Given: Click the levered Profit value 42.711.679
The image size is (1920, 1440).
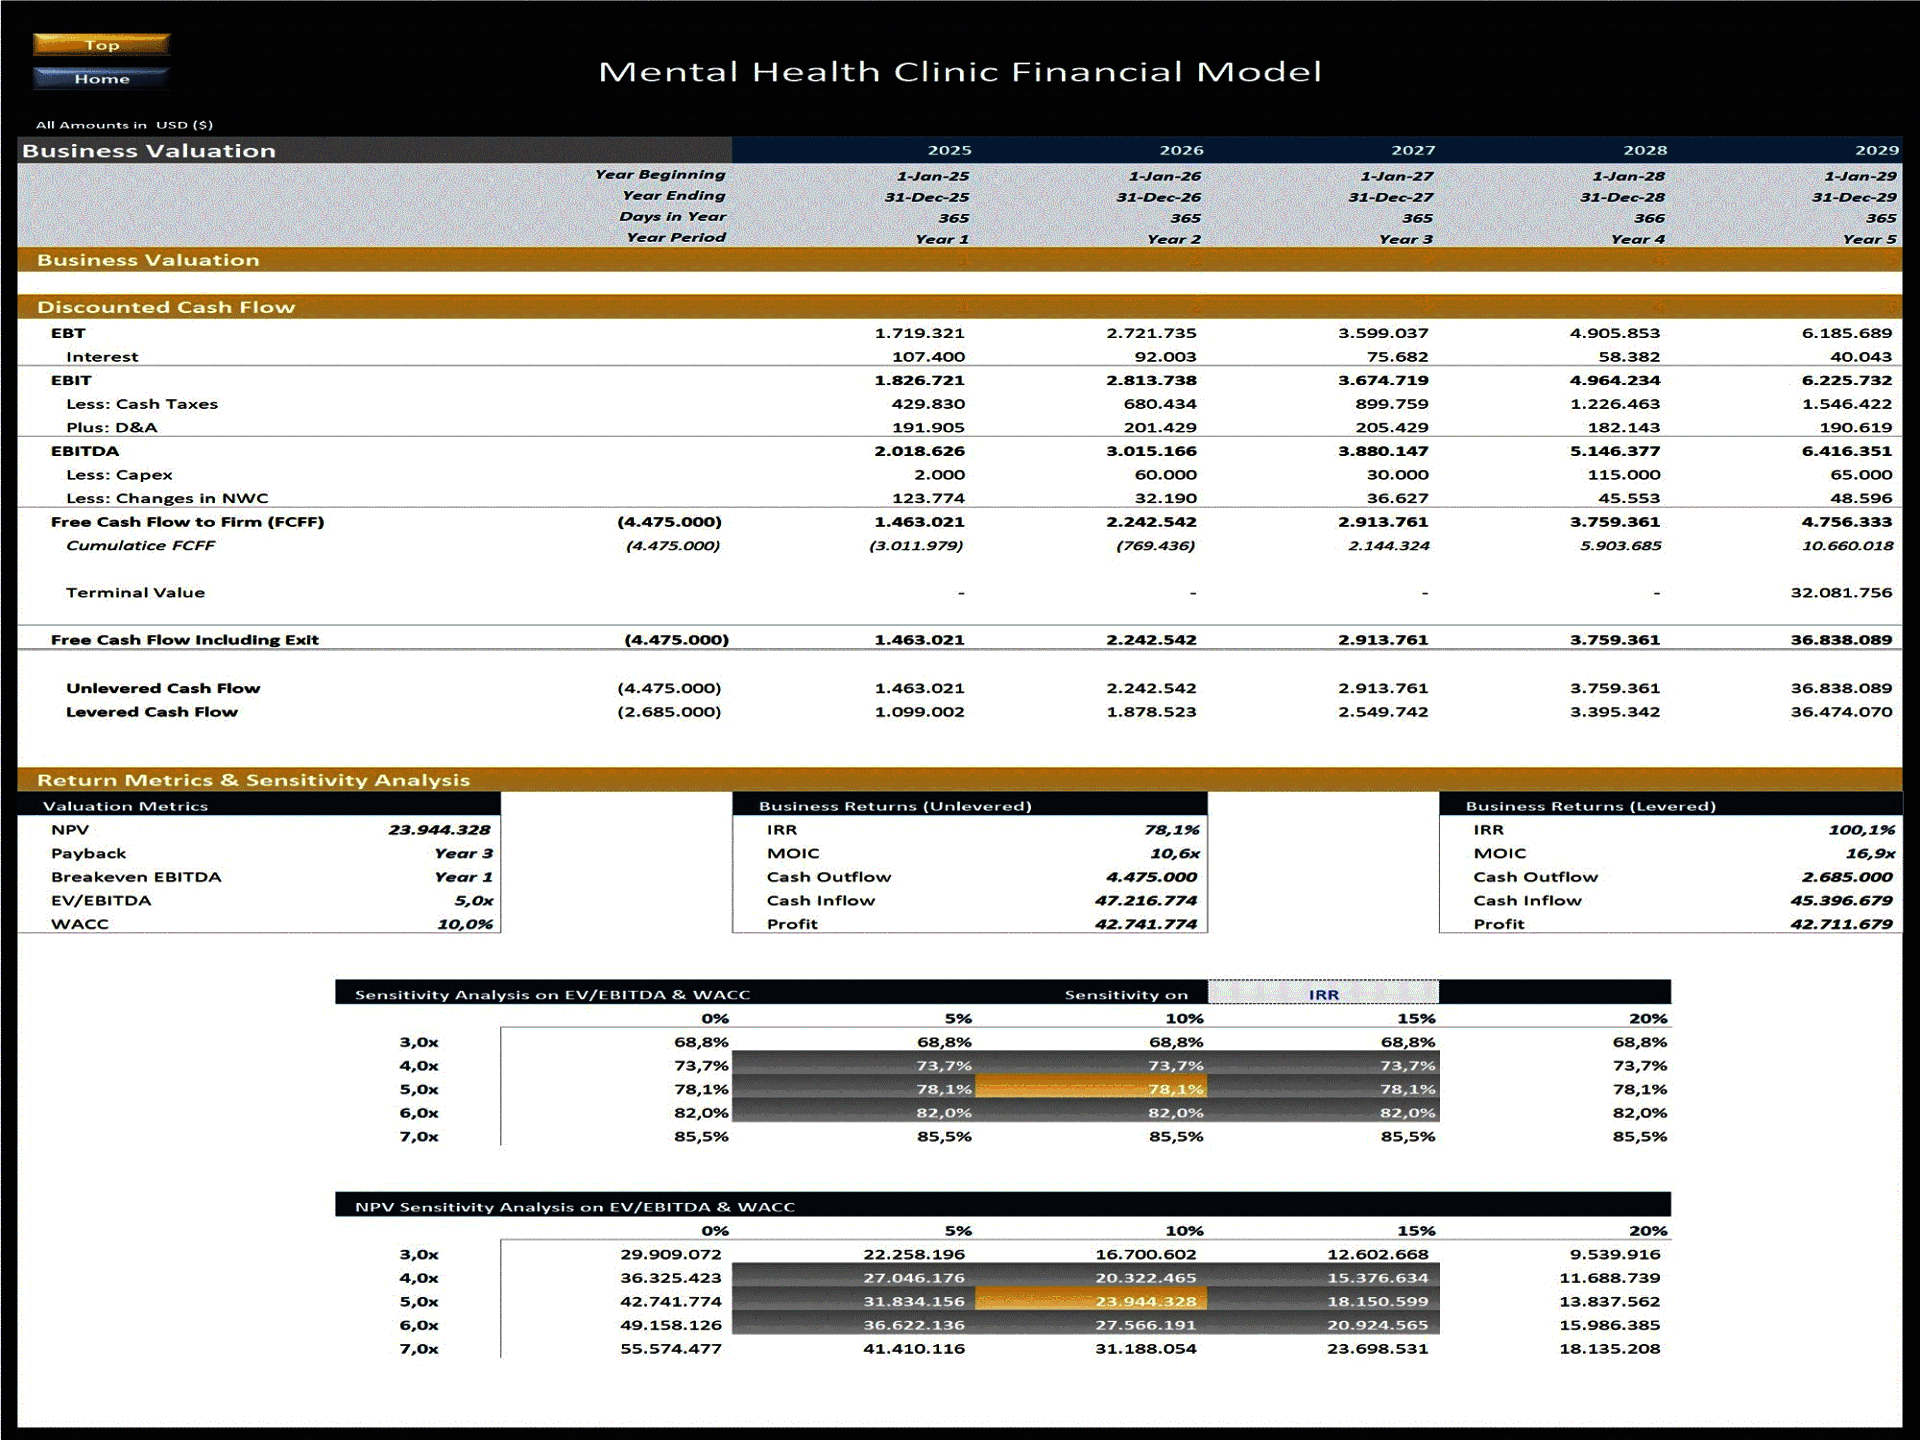Looking at the screenshot, I should [1841, 924].
